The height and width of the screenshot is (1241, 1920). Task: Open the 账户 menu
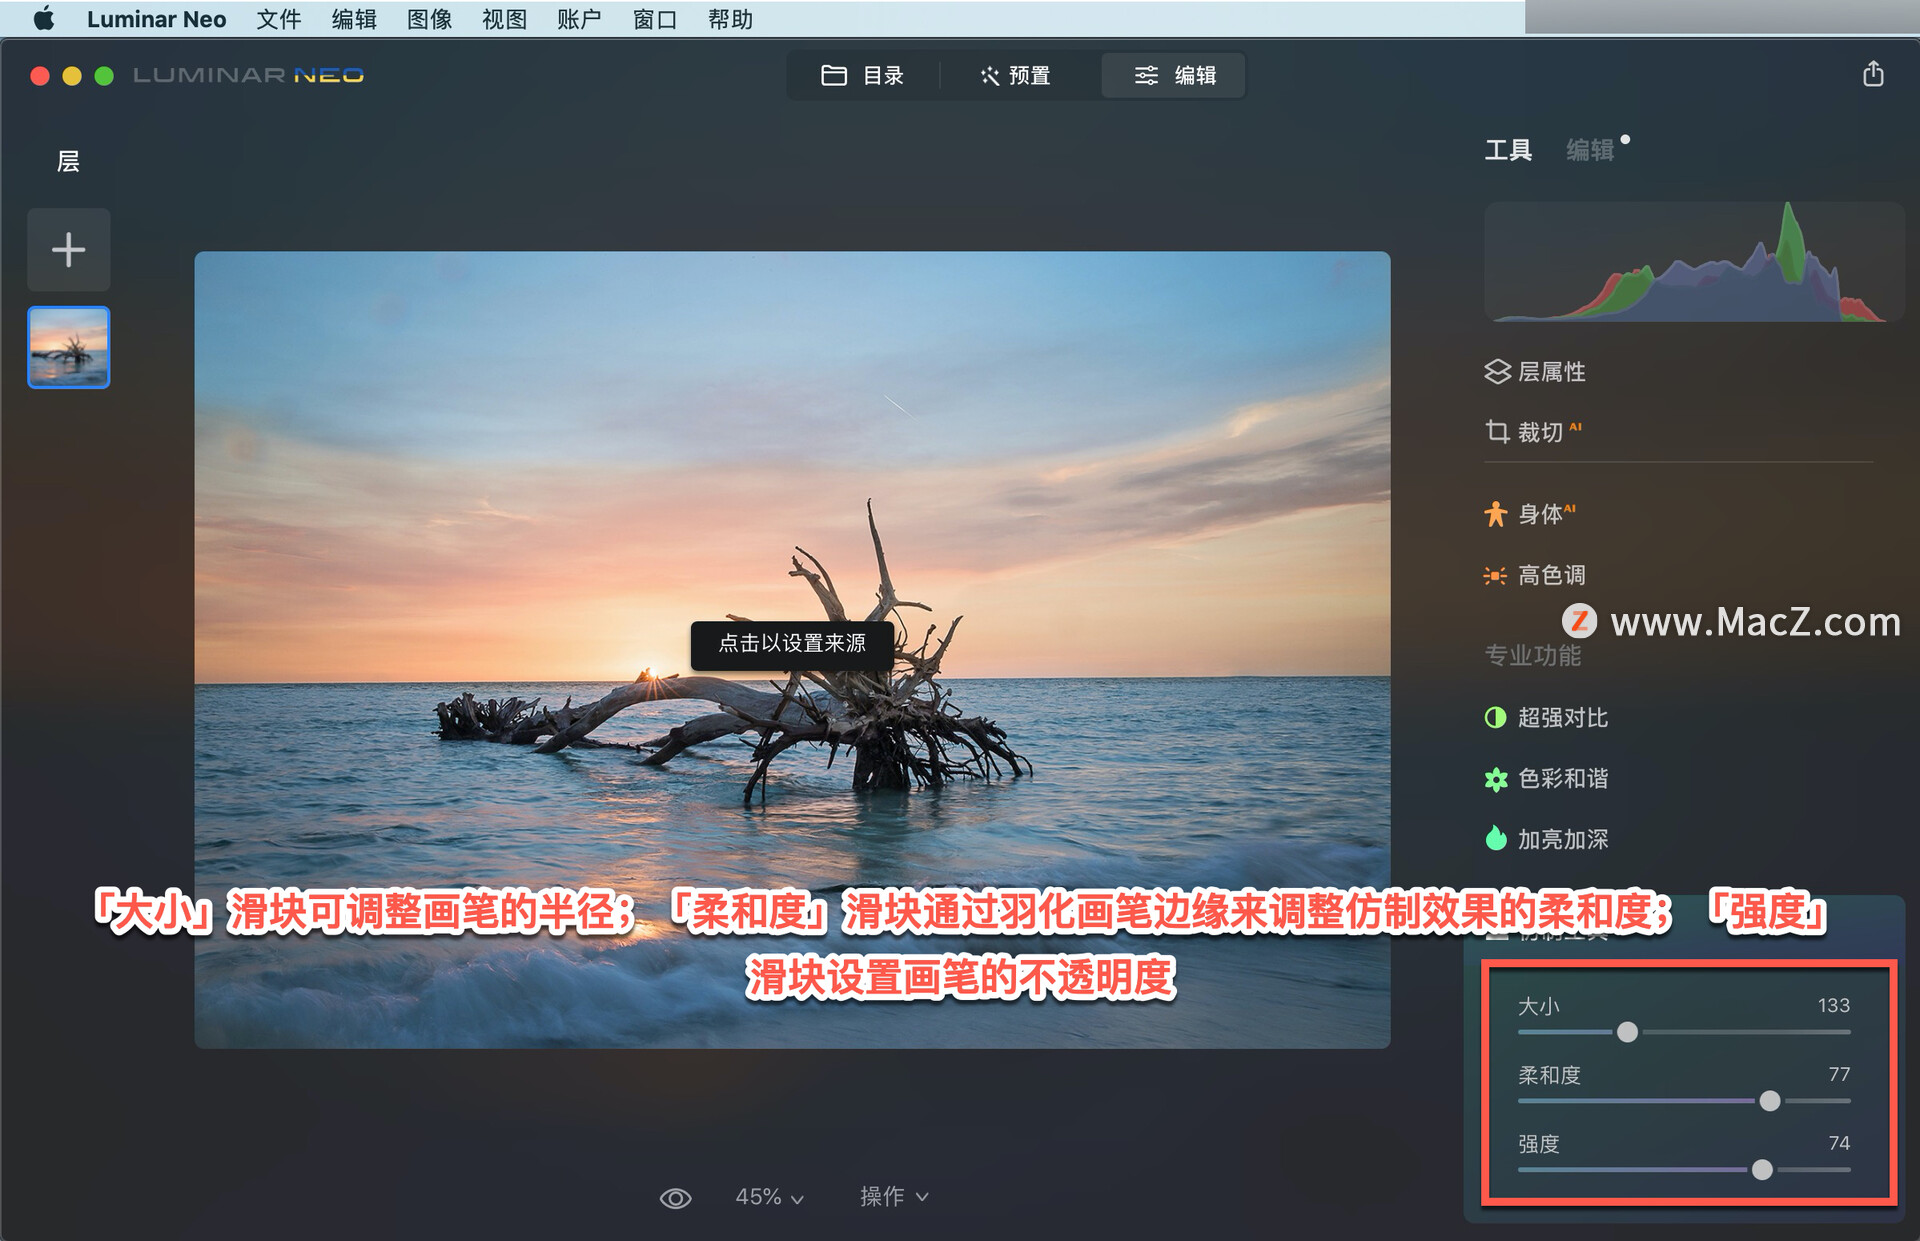point(579,19)
